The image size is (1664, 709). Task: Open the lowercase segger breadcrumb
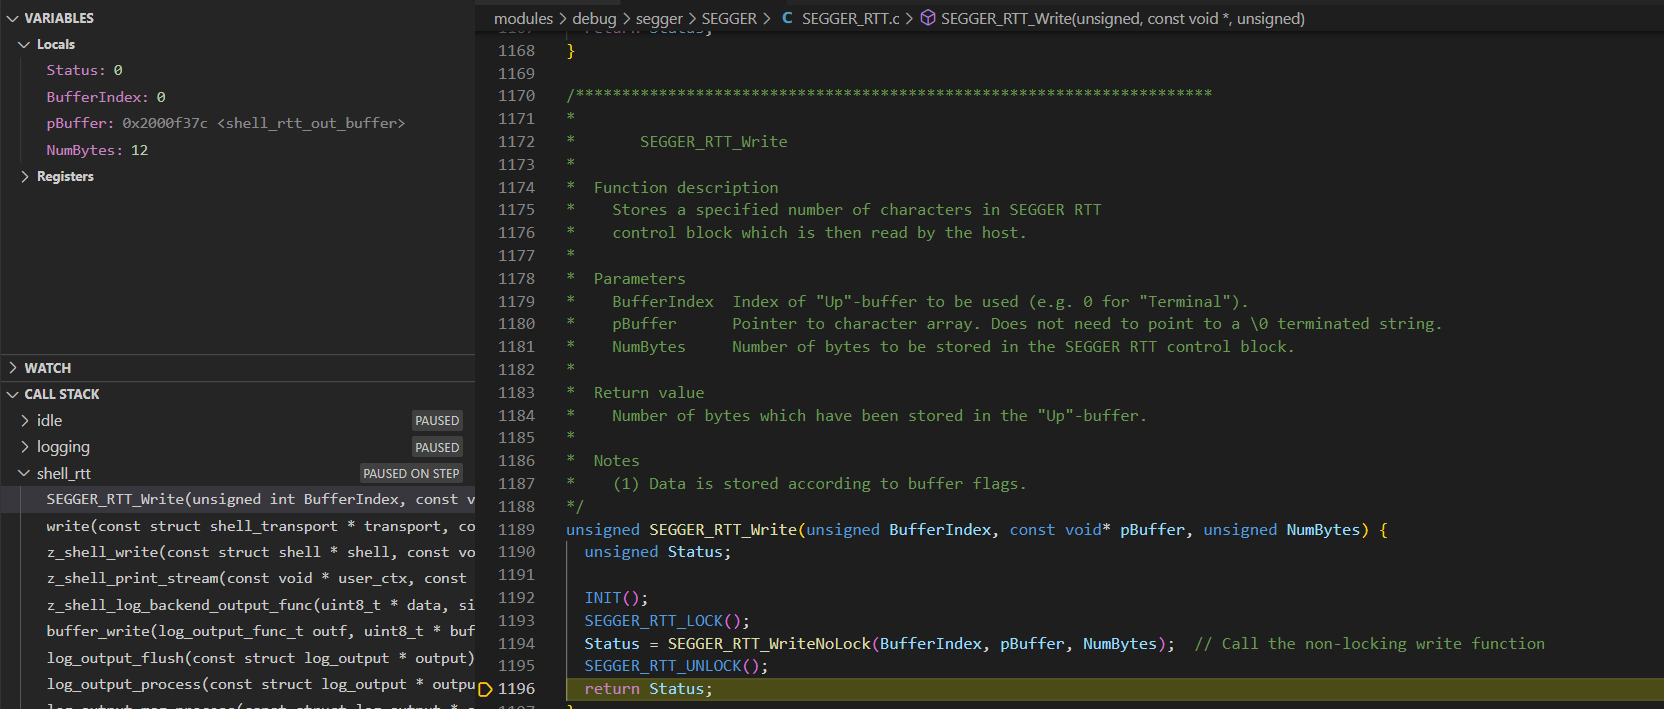[659, 18]
